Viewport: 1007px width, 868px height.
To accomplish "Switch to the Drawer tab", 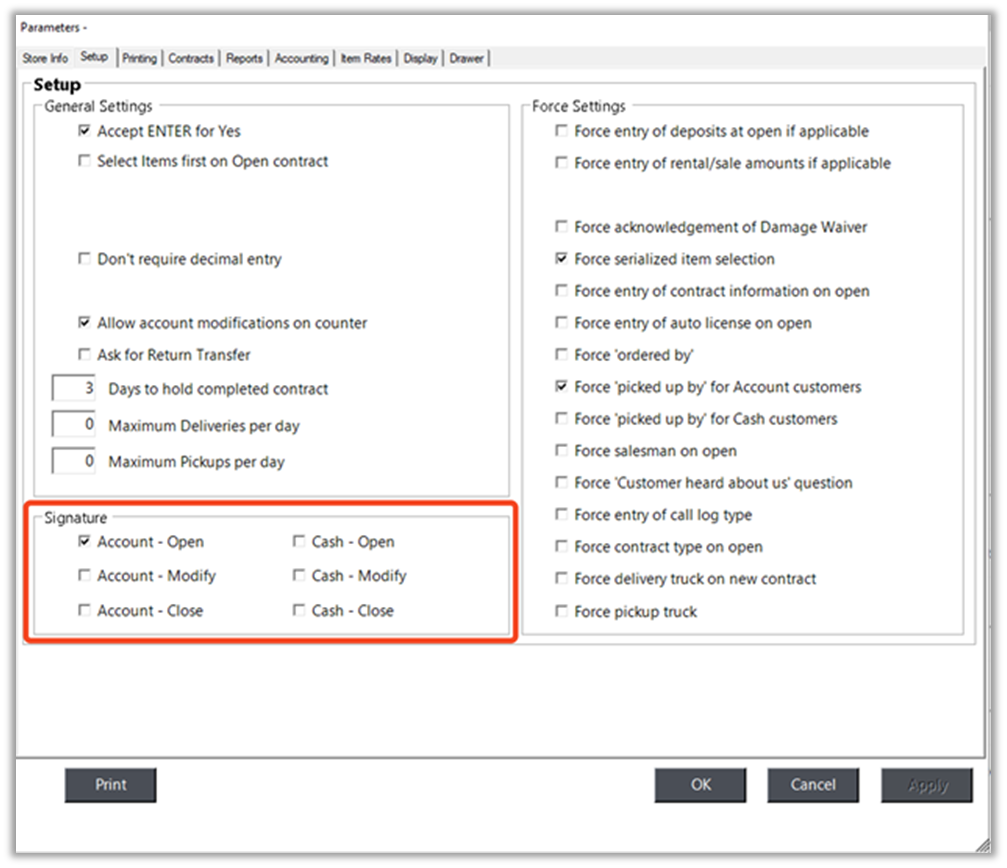I will [467, 59].
